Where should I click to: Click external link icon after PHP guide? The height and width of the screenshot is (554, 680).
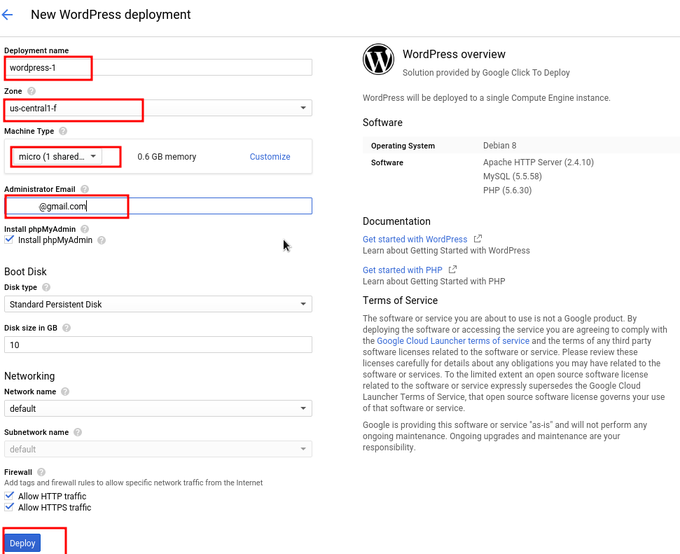point(452,269)
